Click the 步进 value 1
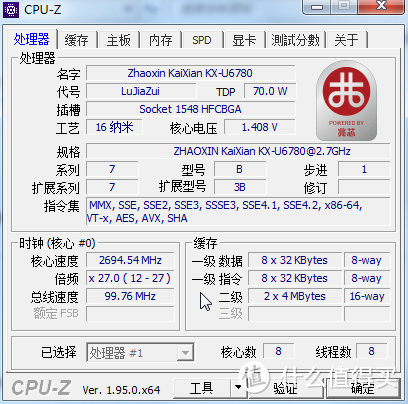The width and height of the screenshot is (408, 404). pos(364,169)
